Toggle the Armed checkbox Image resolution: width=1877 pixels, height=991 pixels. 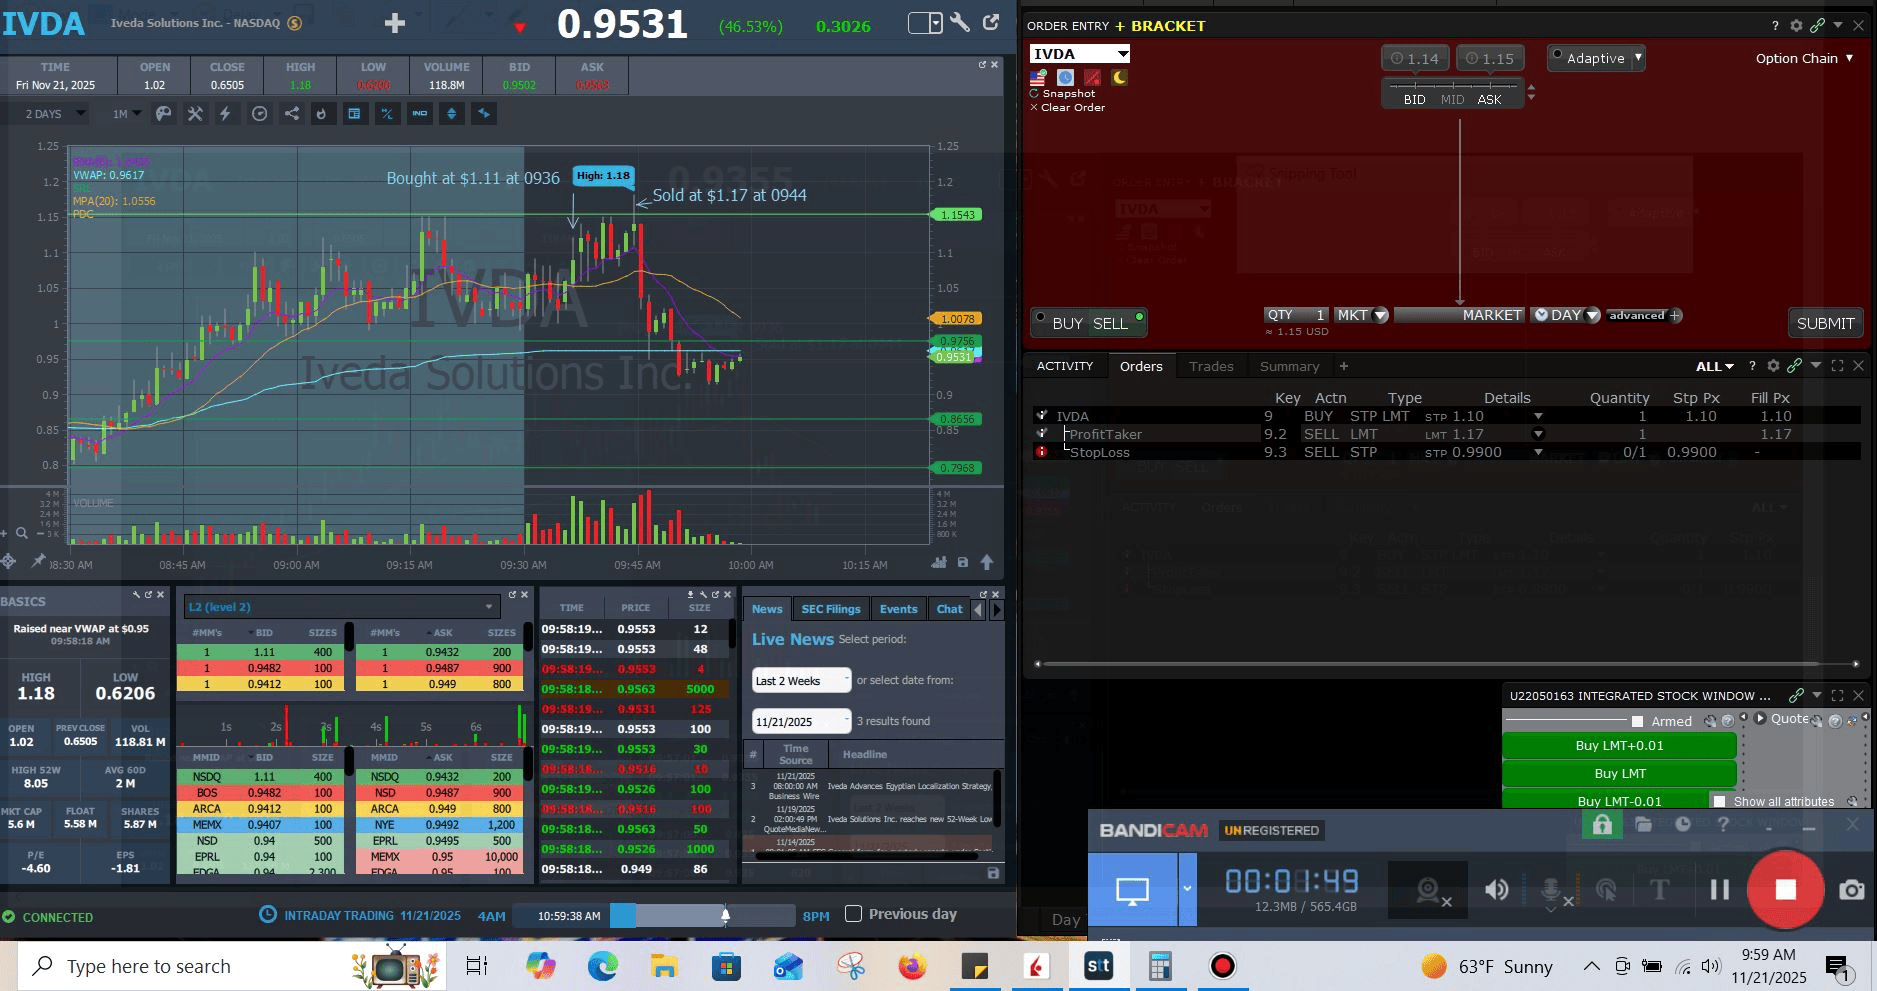[1637, 721]
